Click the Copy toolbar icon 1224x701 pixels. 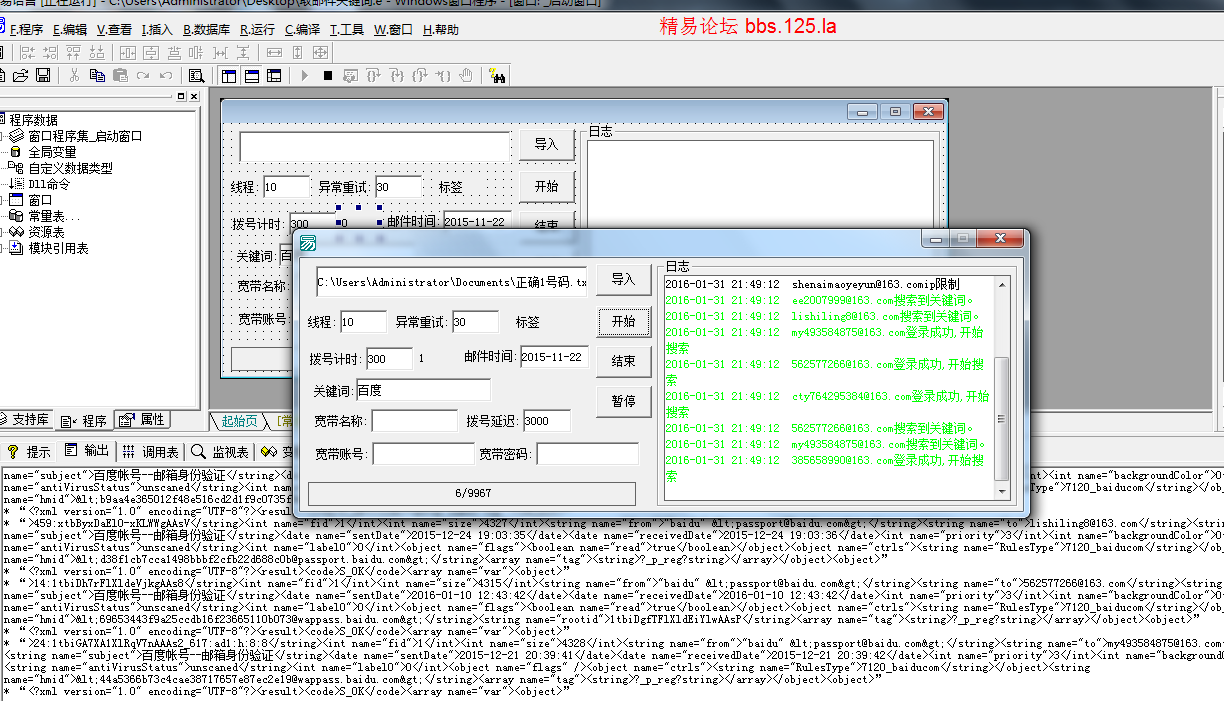point(97,76)
